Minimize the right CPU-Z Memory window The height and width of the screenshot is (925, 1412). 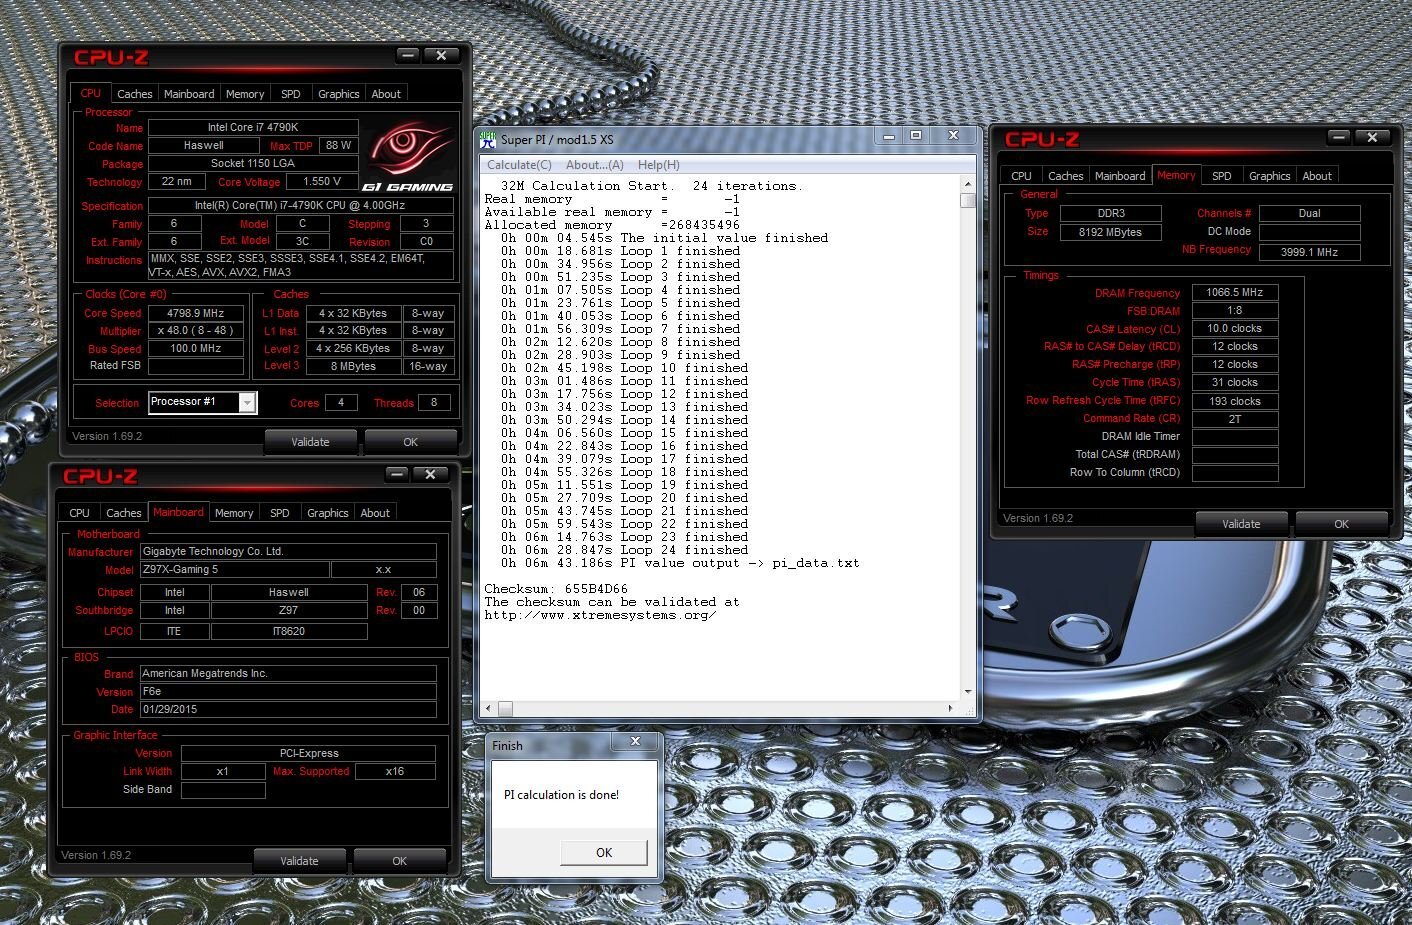pyautogui.click(x=1339, y=137)
